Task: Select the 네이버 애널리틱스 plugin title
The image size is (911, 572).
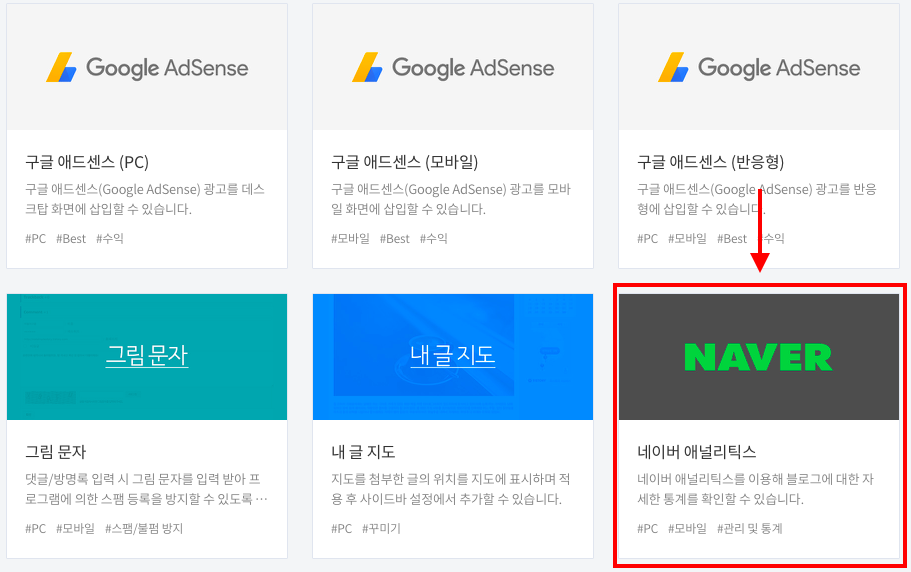Action: point(697,452)
